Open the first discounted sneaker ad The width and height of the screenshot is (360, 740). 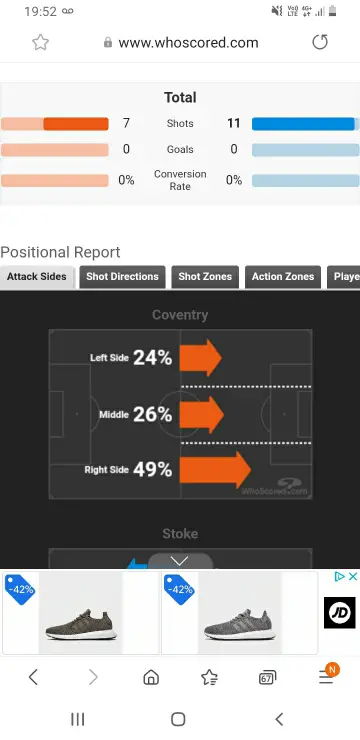pyautogui.click(x=81, y=613)
